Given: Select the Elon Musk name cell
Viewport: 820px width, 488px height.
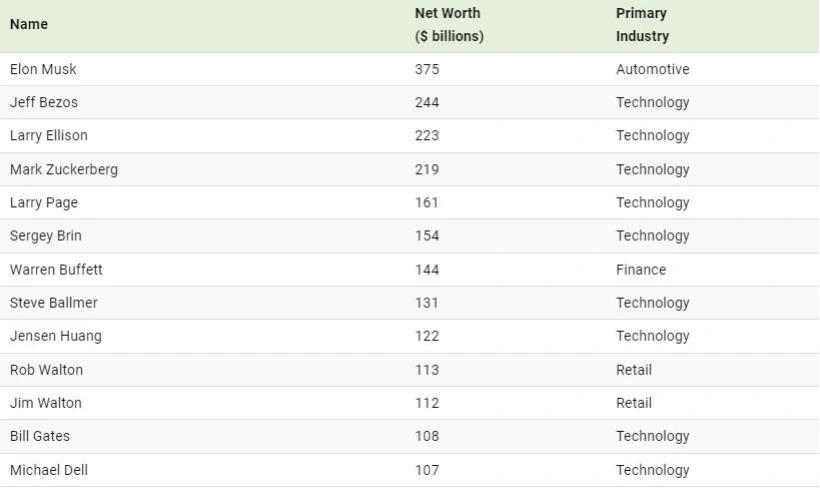Looking at the screenshot, I should 43,69.
